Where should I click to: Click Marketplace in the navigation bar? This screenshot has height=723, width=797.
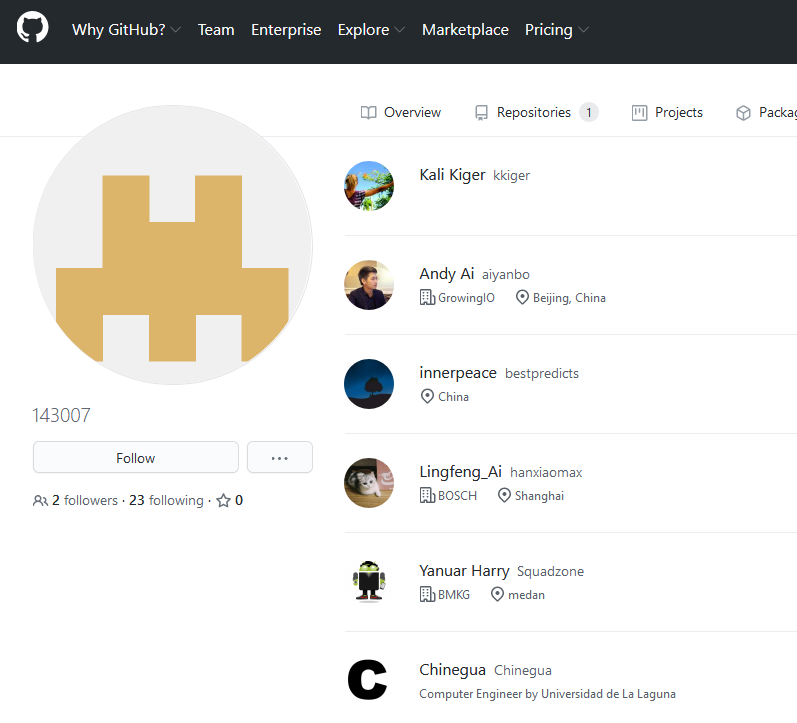click(465, 30)
